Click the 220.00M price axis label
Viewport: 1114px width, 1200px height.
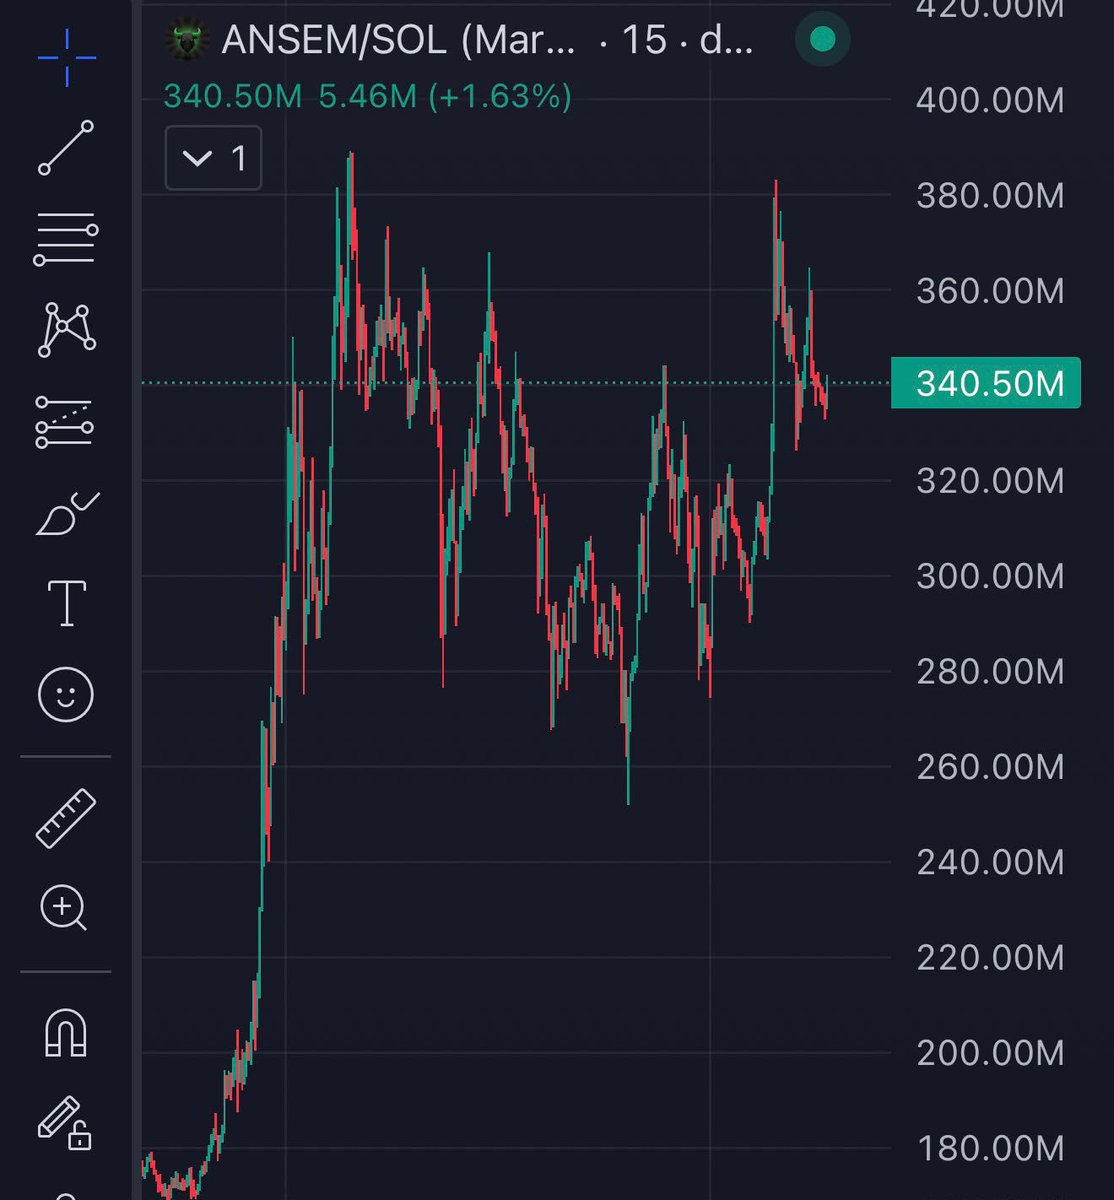point(990,958)
